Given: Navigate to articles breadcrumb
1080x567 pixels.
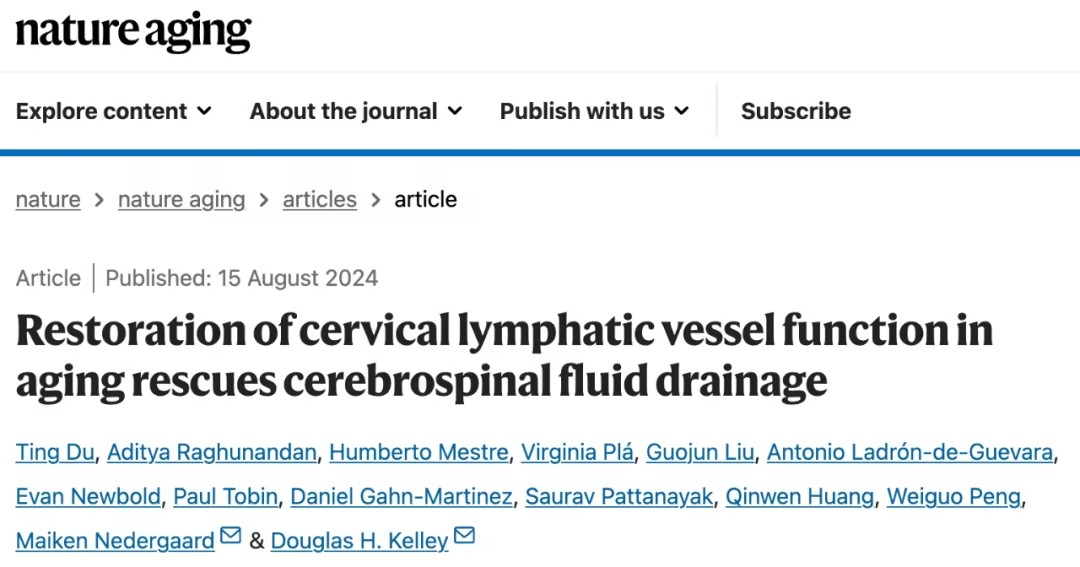Looking at the screenshot, I should (x=319, y=199).
